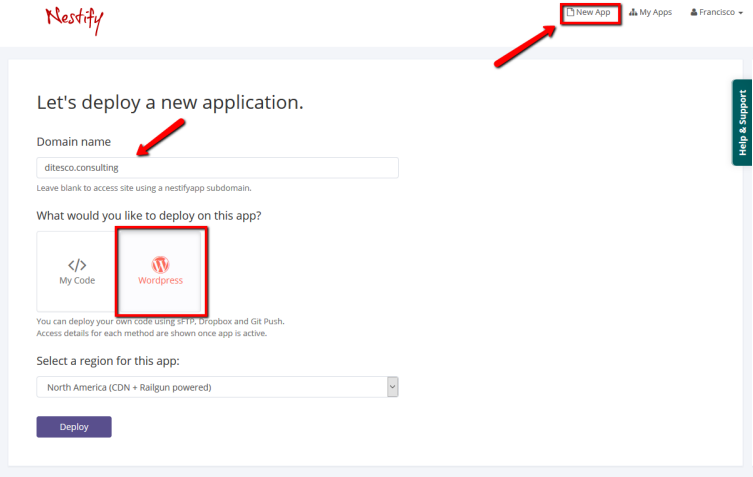
Task: Click the 'Leave blank to access site' hint text
Action: [144, 188]
